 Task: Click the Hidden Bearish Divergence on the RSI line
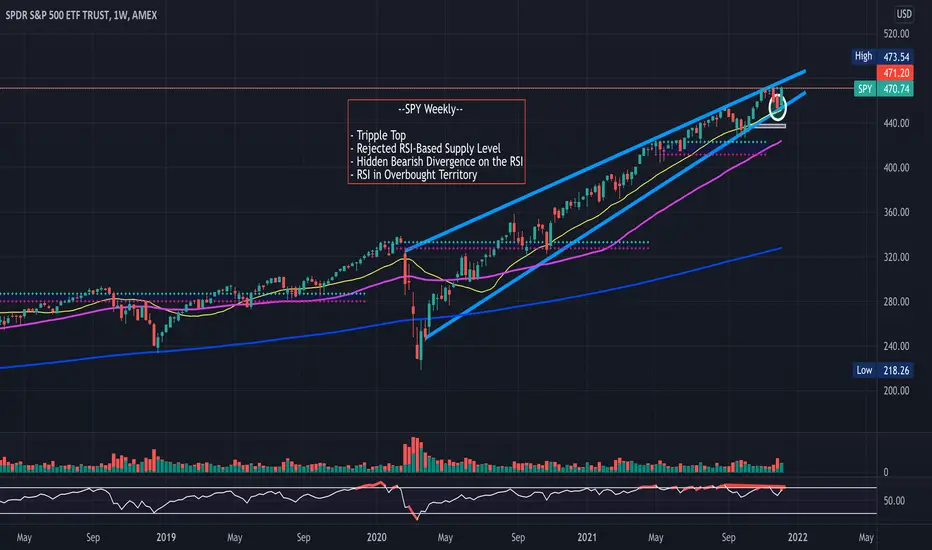[x=436, y=161]
